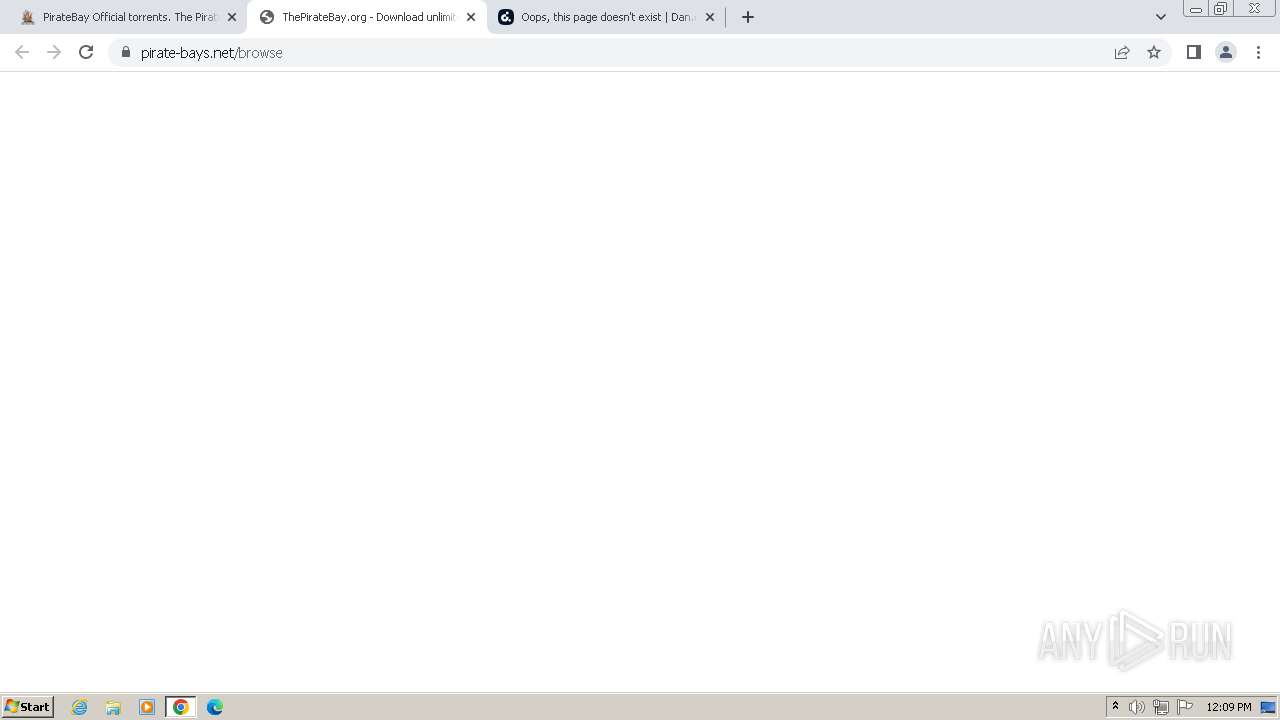
Task: Open the Action Center flag icon
Action: tap(1185, 707)
